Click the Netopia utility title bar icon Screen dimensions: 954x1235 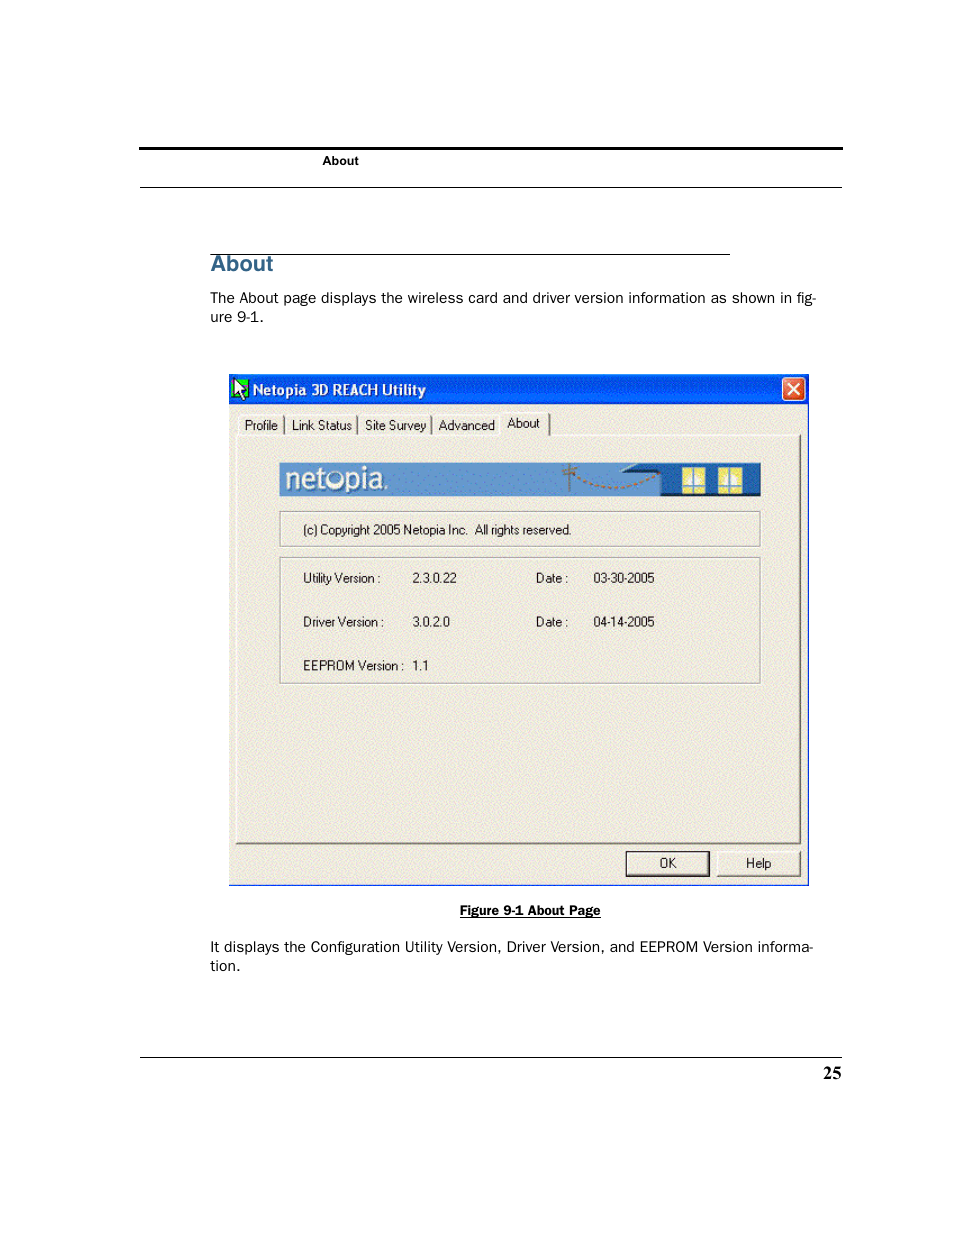point(240,389)
